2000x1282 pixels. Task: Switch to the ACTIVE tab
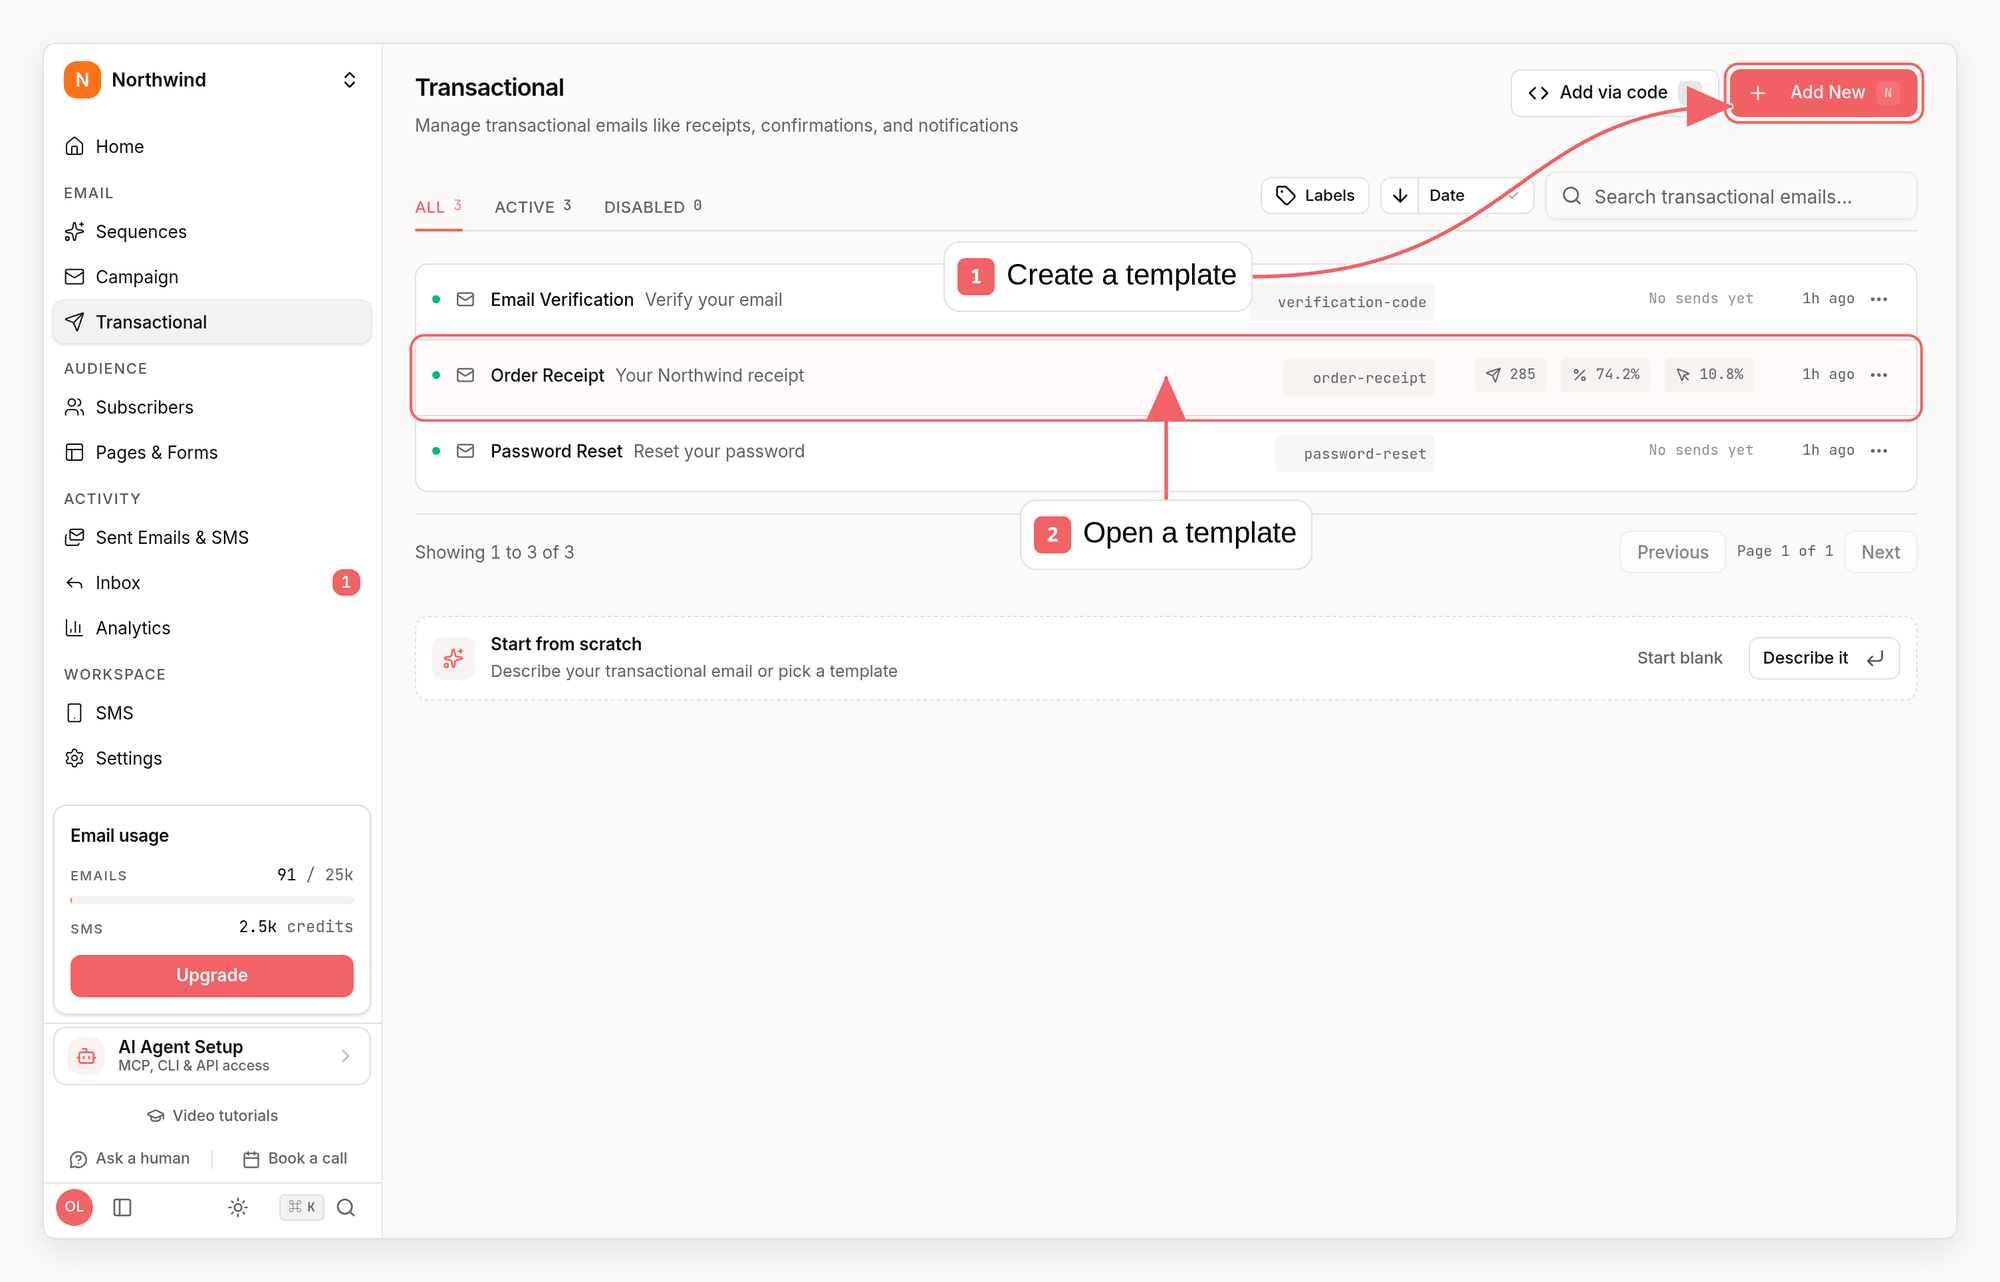[x=533, y=207]
